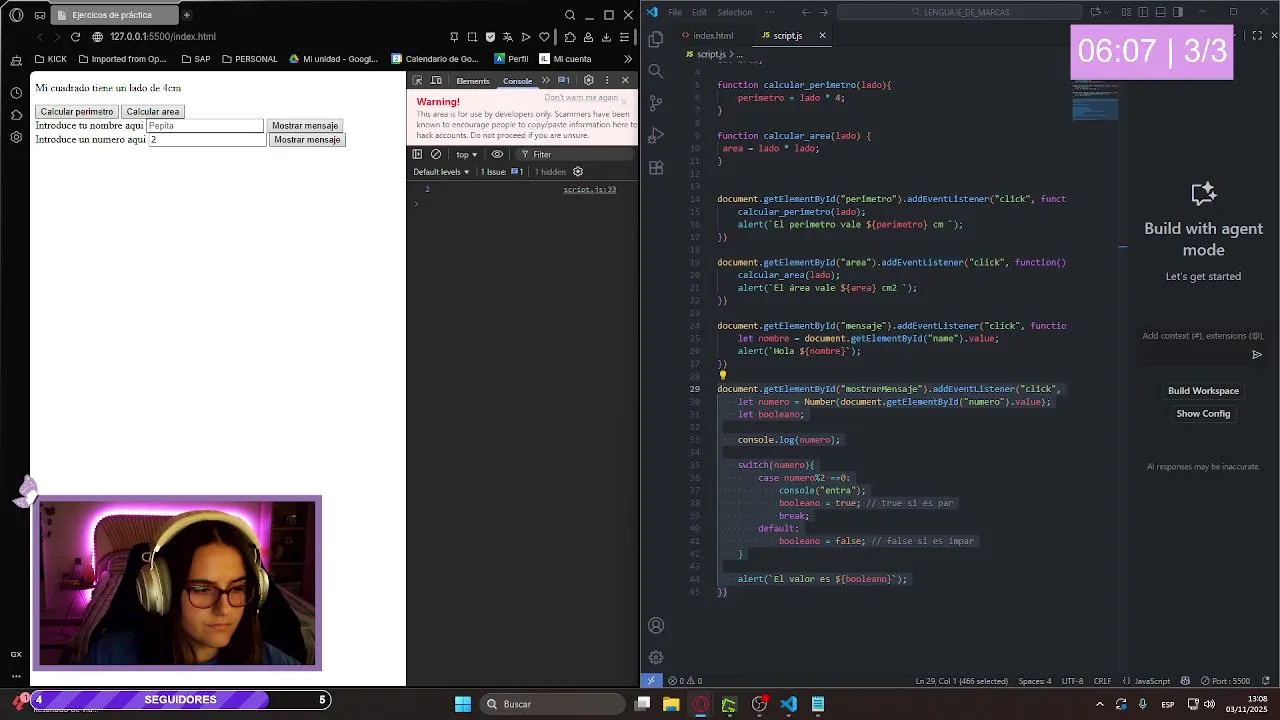This screenshot has width=1280, height=720.
Task: Open the VS Code Explorer view
Action: click(x=656, y=39)
